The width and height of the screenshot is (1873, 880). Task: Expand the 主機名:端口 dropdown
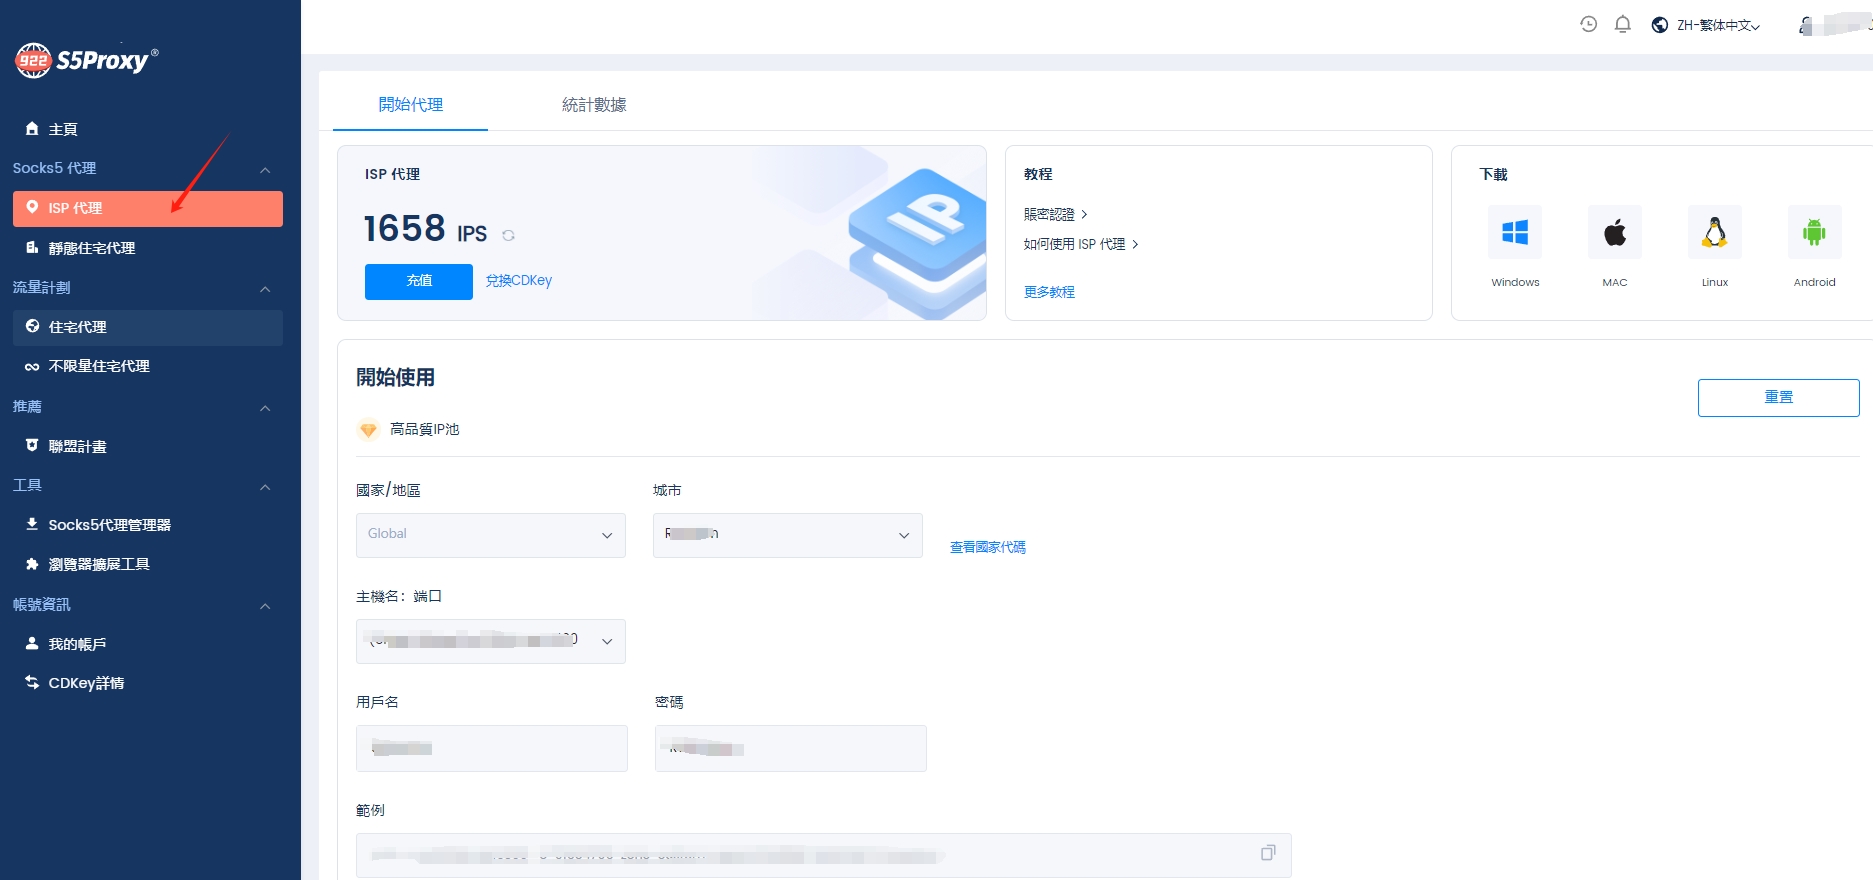click(490, 641)
